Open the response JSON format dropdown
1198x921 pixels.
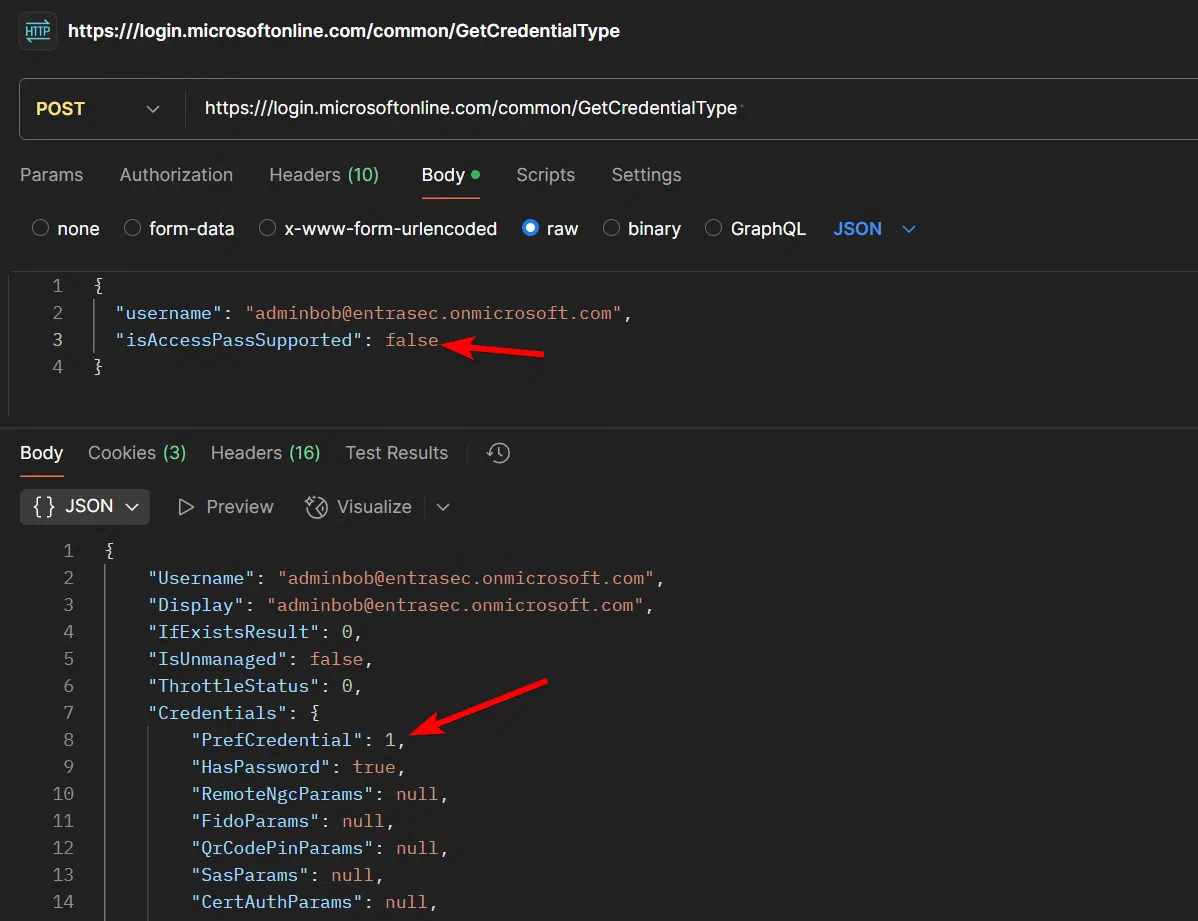(x=85, y=507)
